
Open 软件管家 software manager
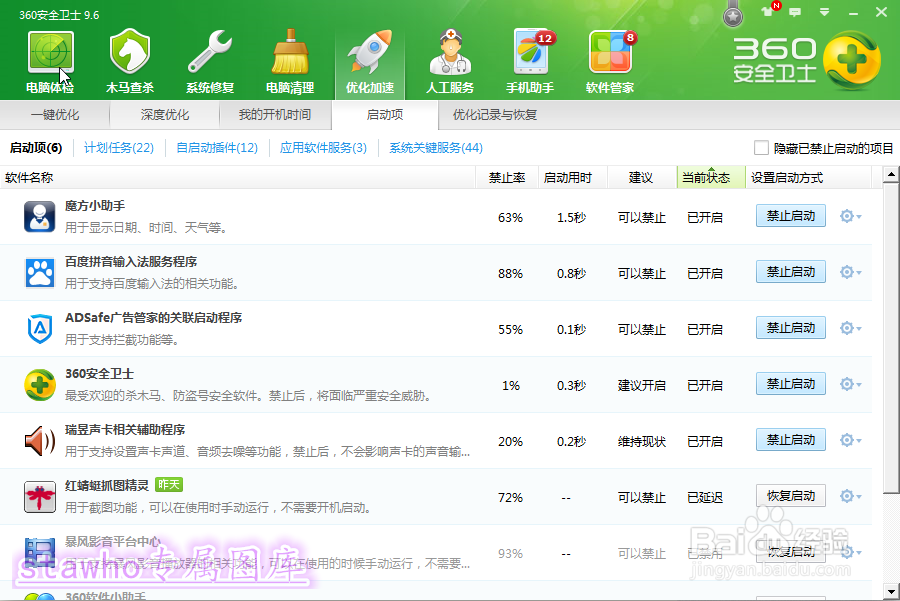609,58
